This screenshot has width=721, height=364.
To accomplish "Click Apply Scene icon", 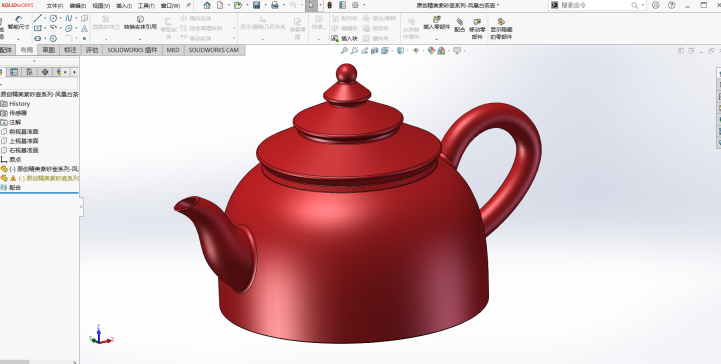I will click(441, 51).
